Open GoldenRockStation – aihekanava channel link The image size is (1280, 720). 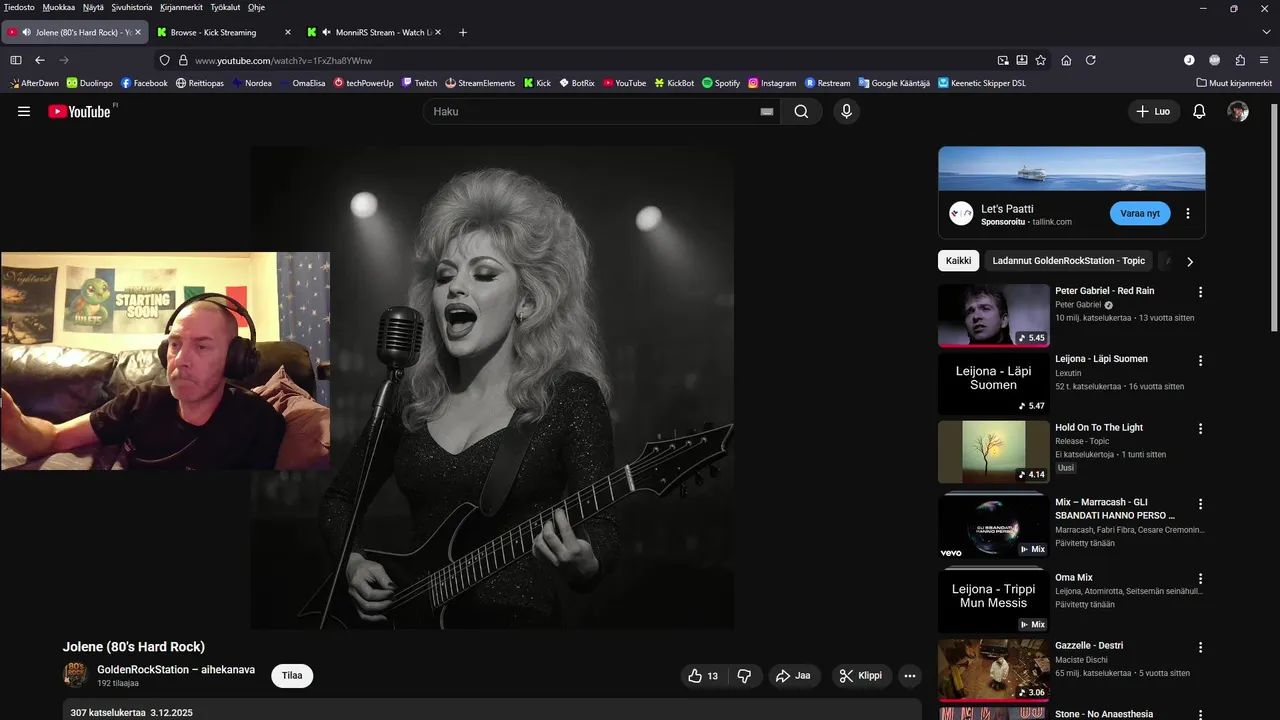pyautogui.click(x=176, y=670)
